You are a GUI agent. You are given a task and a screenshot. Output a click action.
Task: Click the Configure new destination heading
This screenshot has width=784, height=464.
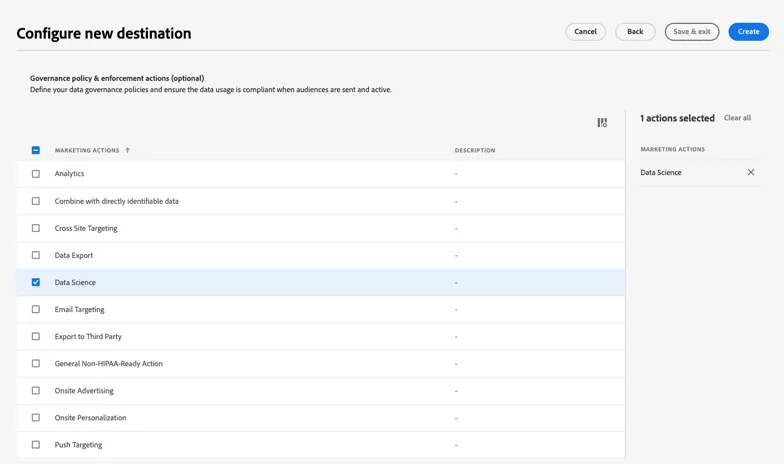[x=104, y=34]
